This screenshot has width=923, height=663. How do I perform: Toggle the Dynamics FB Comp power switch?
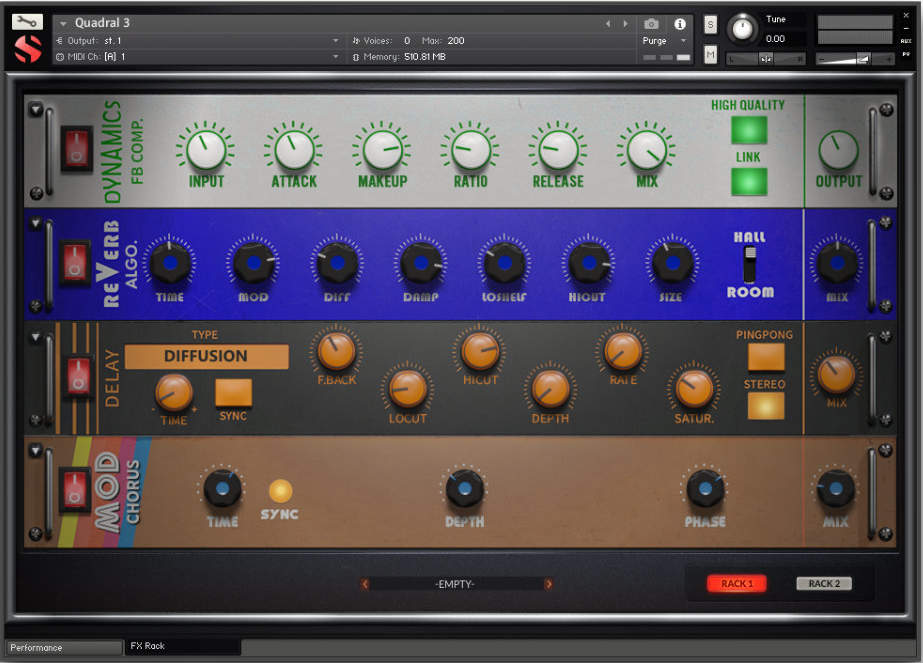click(76, 149)
